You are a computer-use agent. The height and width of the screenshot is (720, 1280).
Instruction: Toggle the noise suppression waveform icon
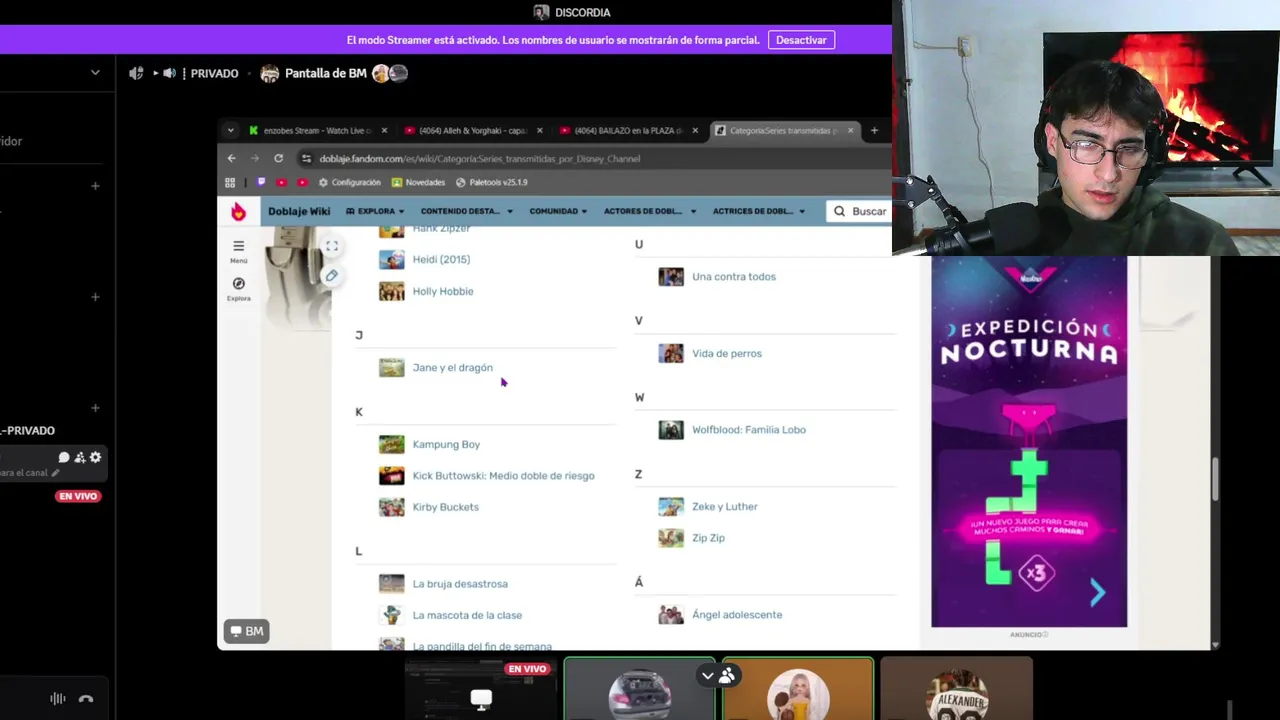tap(57, 699)
